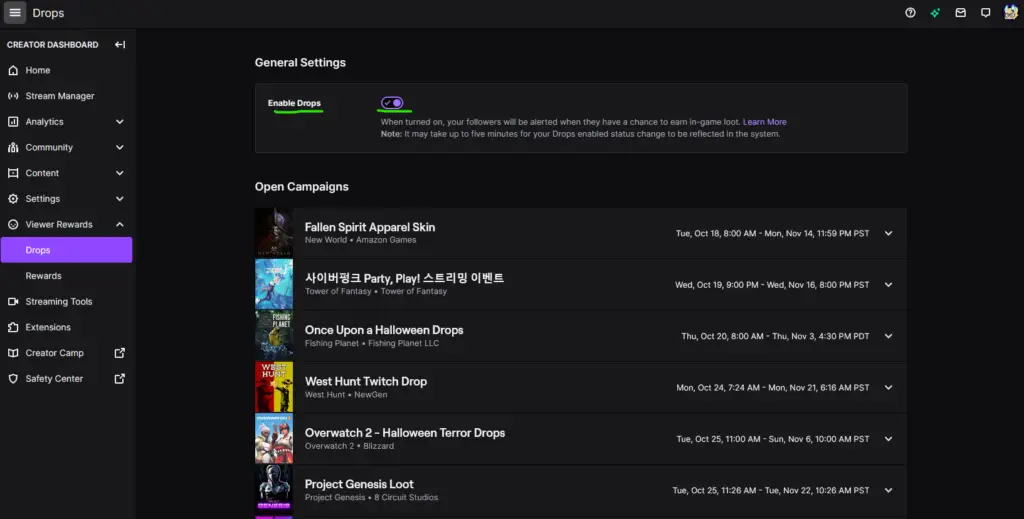Open Creator Camp external link icon
Image resolution: width=1024 pixels, height=519 pixels.
click(120, 353)
